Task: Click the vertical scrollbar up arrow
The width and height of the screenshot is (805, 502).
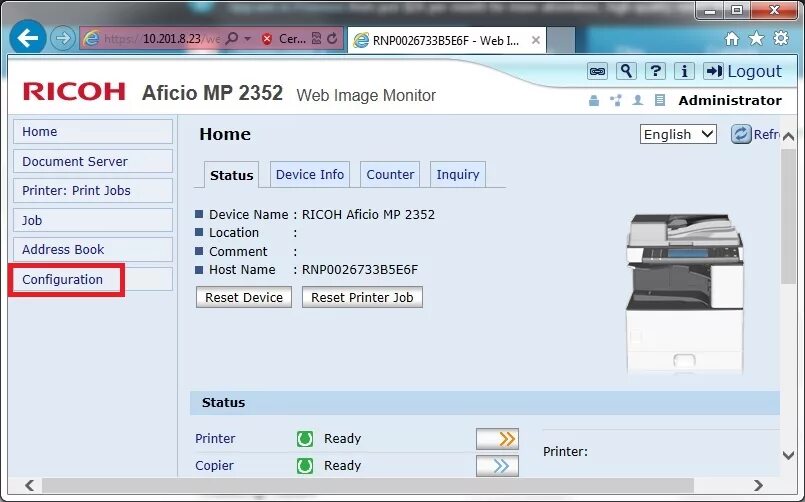Action: click(x=789, y=136)
